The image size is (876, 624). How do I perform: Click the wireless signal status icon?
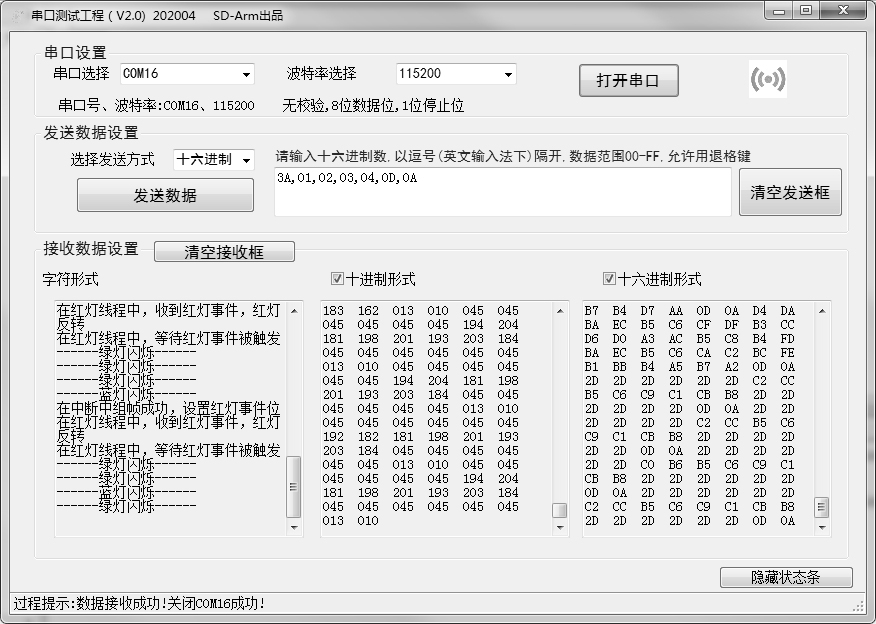tap(768, 81)
